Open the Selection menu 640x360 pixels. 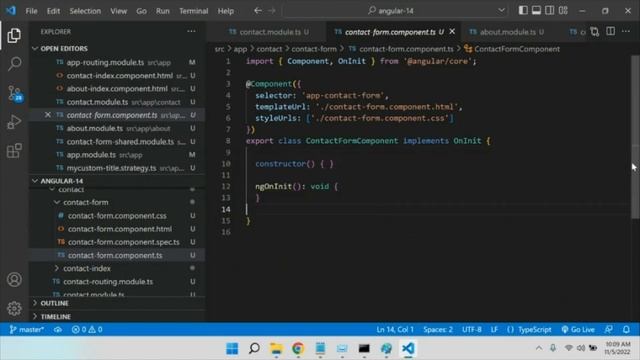click(x=85, y=11)
